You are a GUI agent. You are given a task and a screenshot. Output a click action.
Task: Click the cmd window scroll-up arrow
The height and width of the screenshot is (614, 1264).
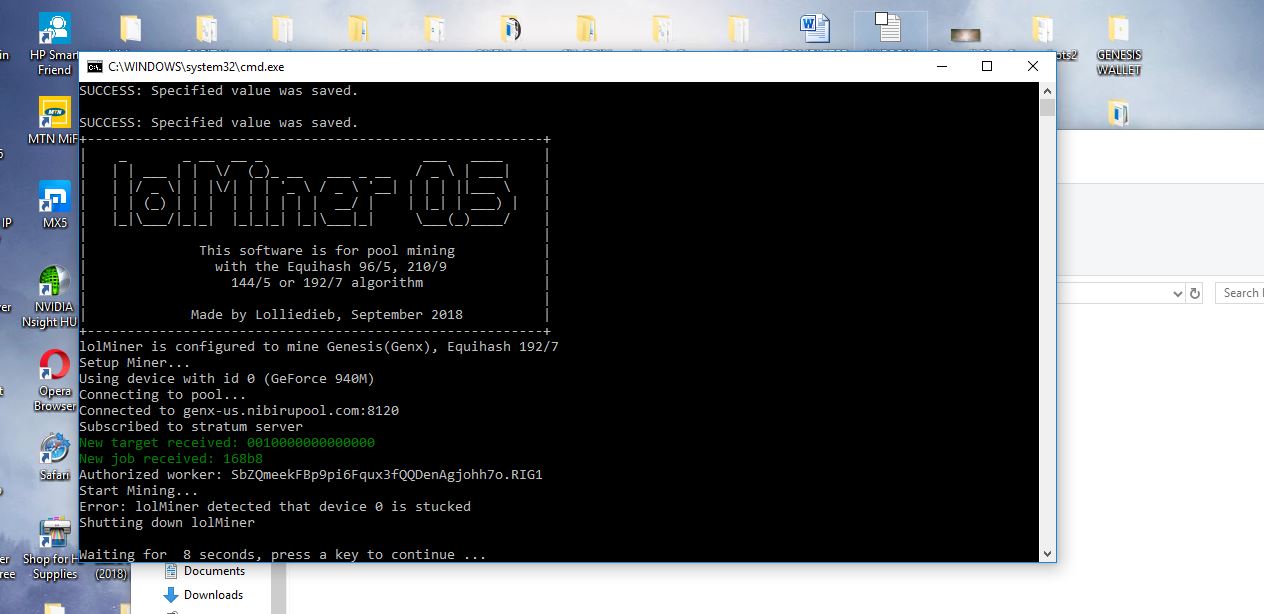point(1047,90)
